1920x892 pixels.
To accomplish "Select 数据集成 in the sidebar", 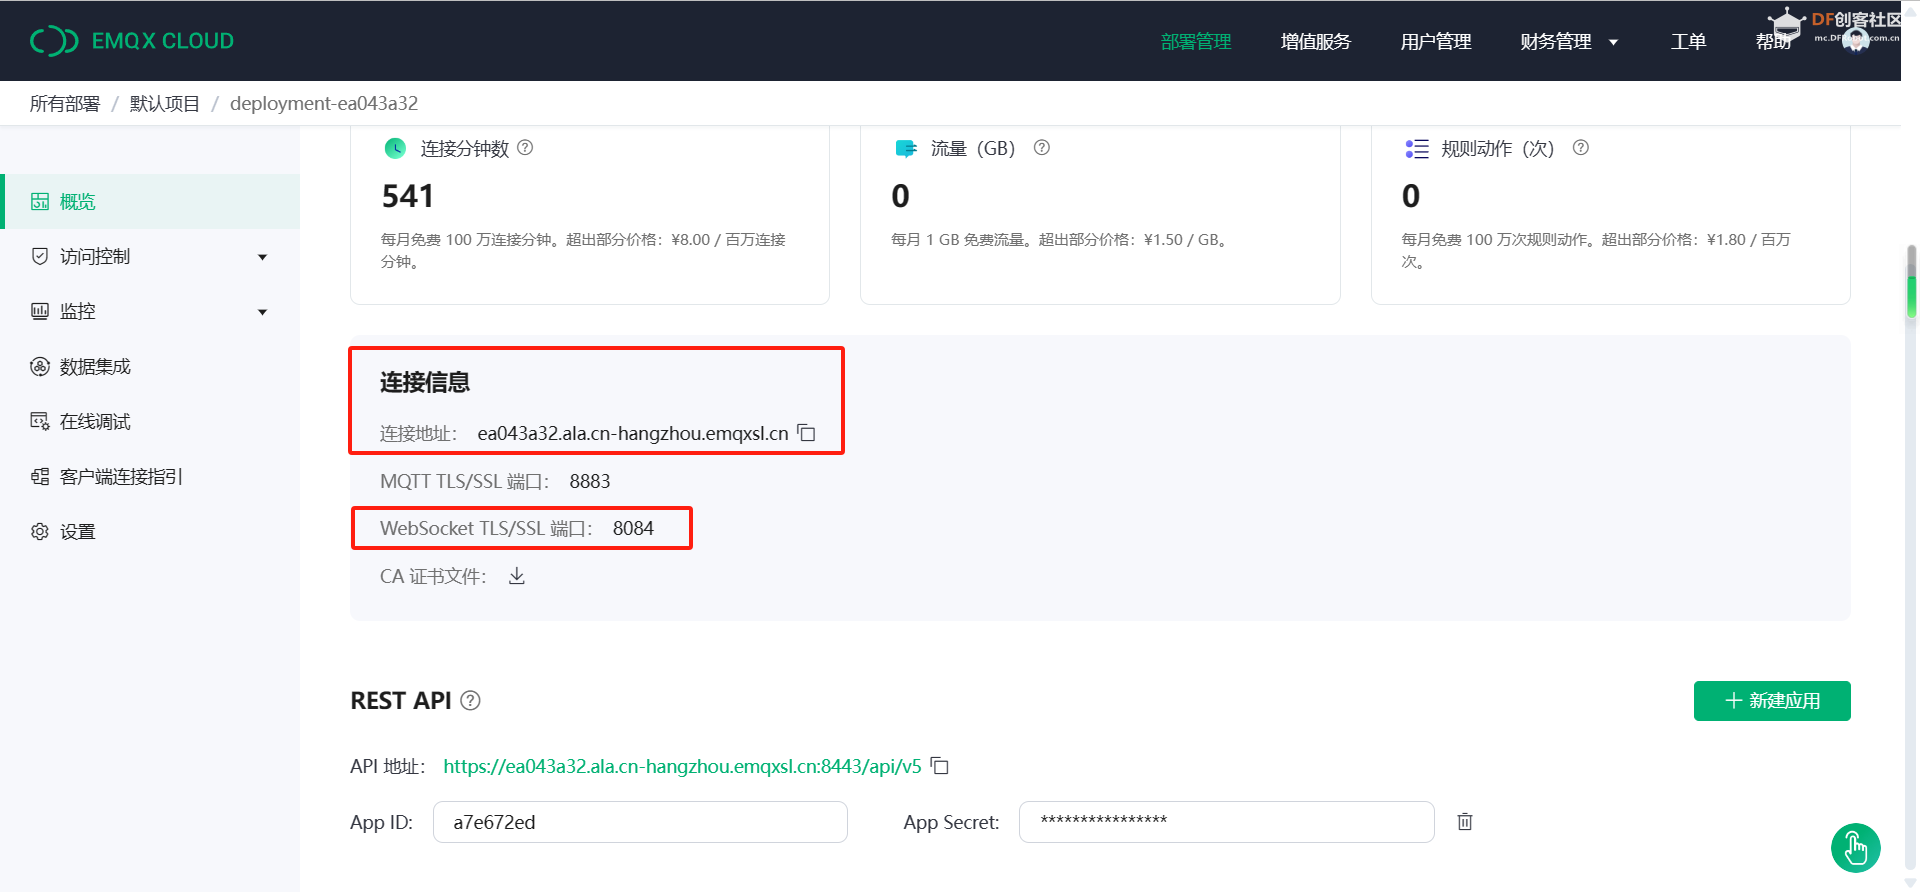I will (x=150, y=367).
